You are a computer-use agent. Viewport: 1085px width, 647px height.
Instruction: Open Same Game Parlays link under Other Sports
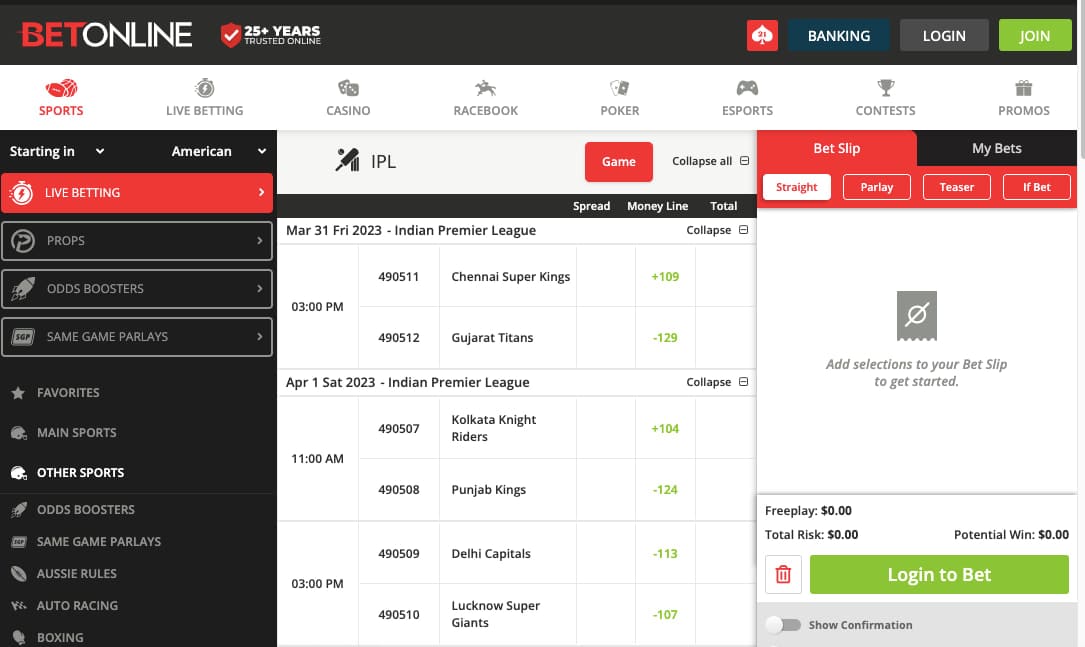[99, 542]
